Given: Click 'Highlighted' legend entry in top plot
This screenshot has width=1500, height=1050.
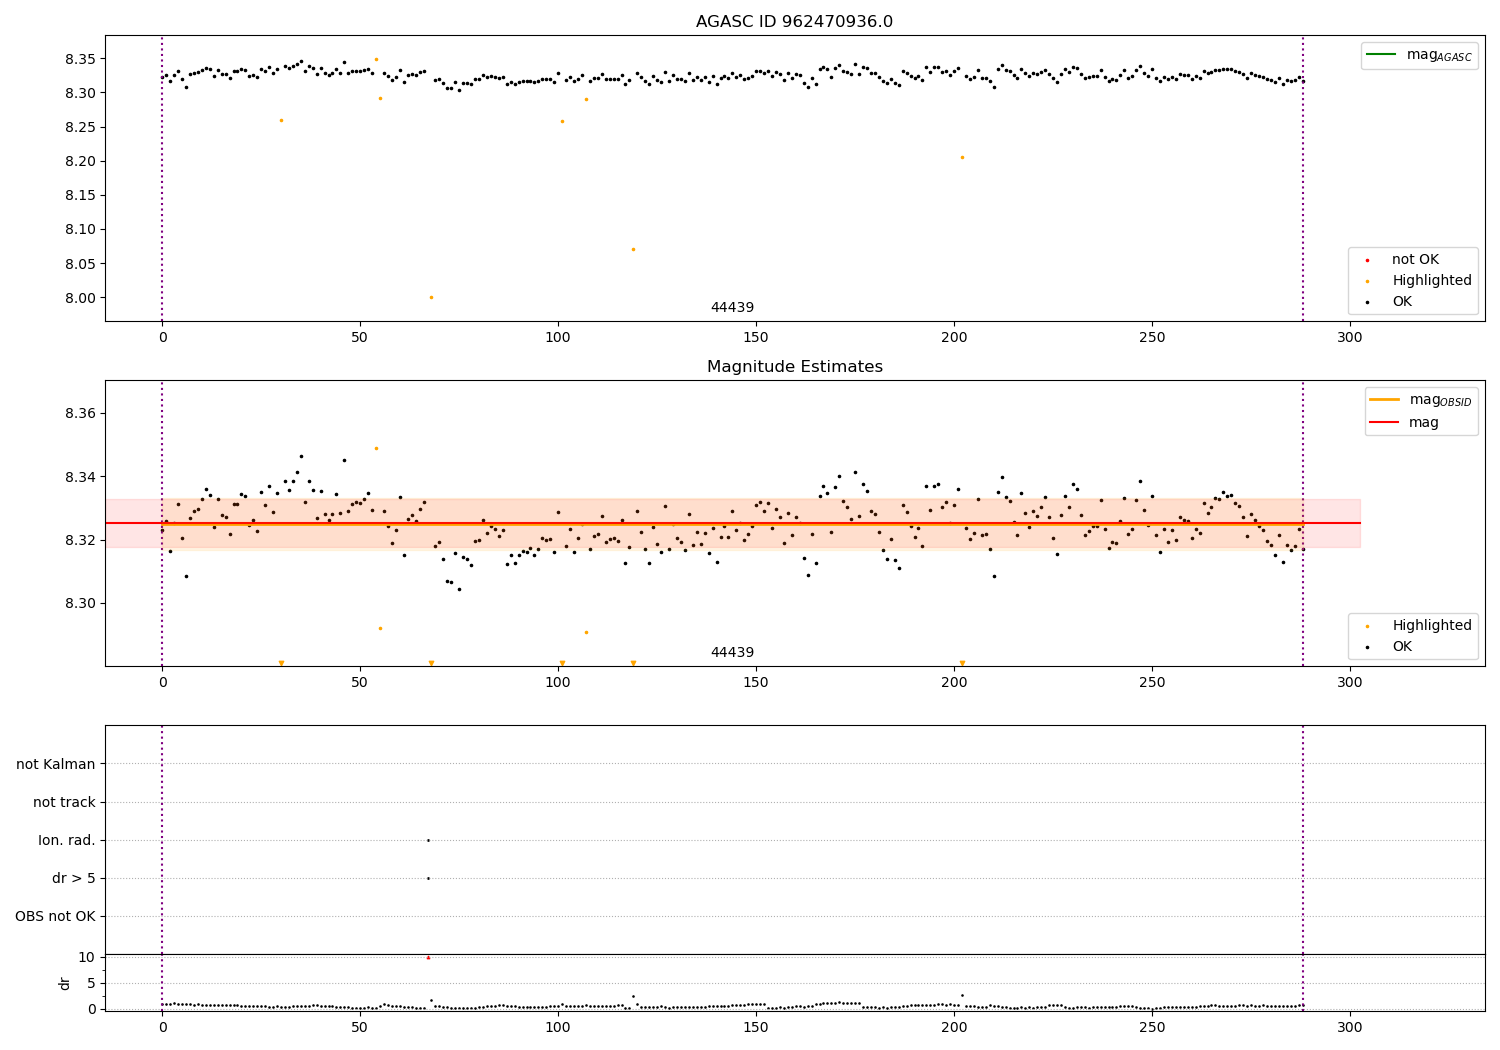Looking at the screenshot, I should click(1432, 281).
